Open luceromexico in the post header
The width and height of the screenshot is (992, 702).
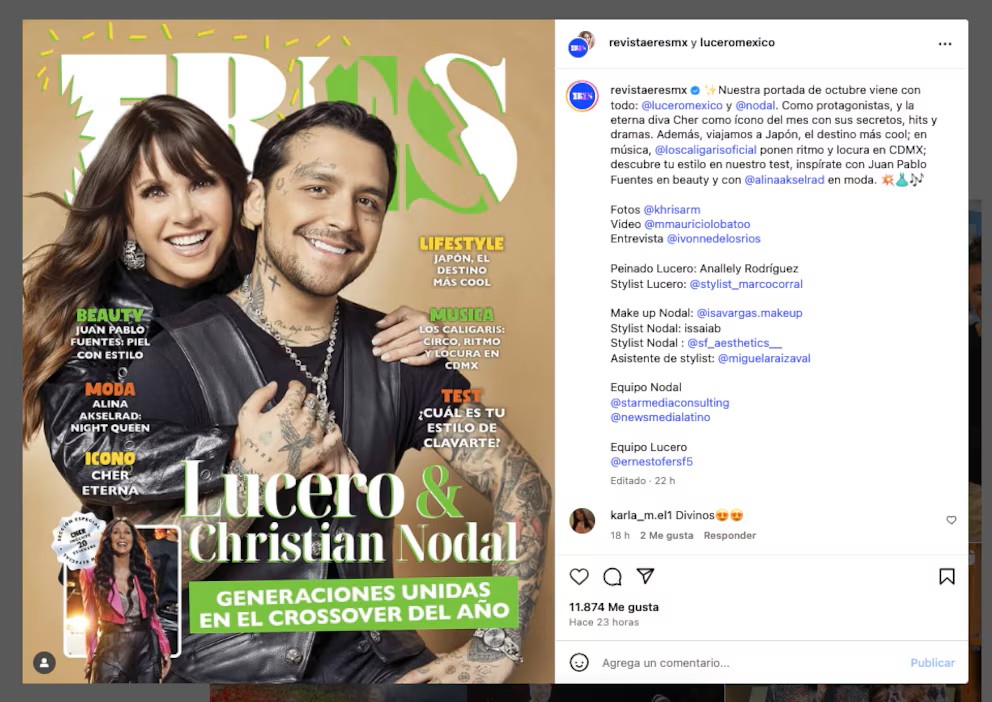pyautogui.click(x=737, y=42)
